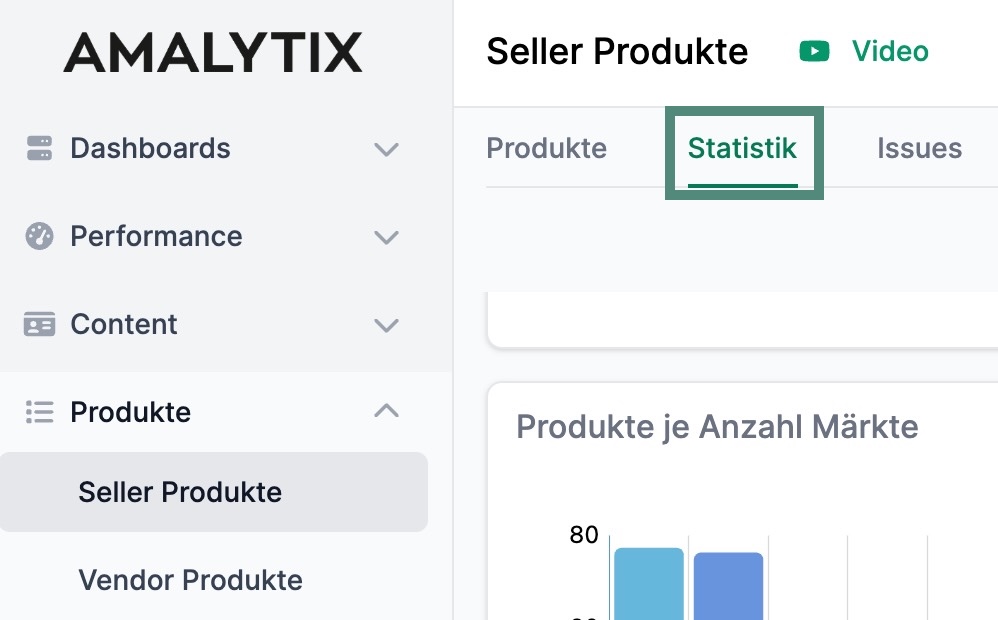
Task: Expand the Performance menu chevron
Action: (386, 238)
